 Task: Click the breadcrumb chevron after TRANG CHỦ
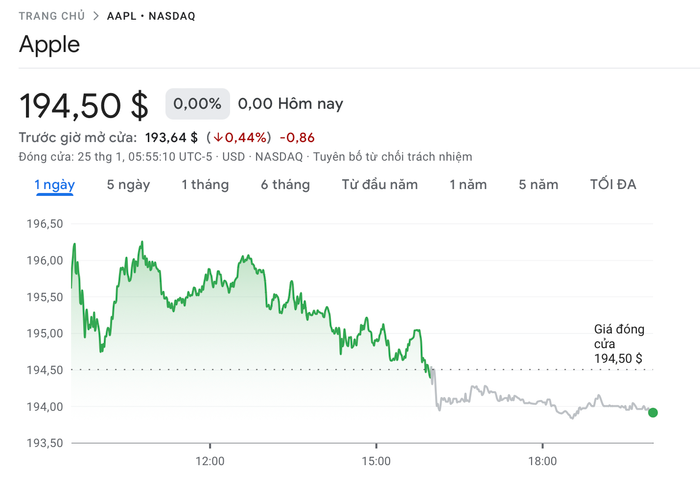pyautogui.click(x=96, y=16)
